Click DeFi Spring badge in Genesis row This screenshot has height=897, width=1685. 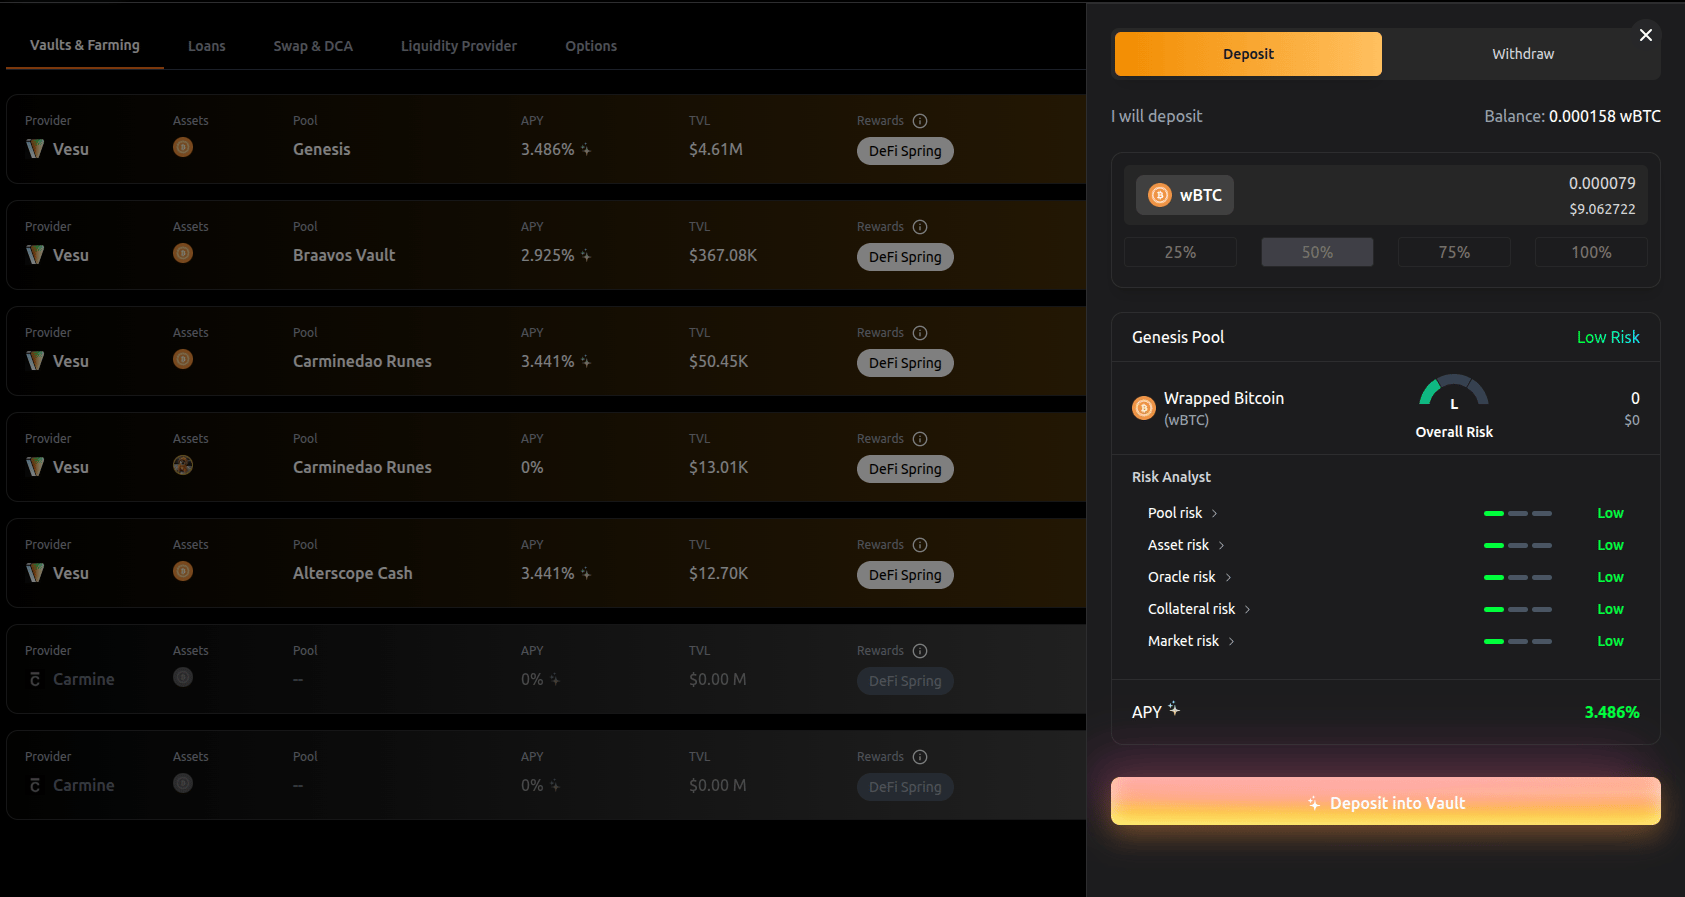(905, 151)
